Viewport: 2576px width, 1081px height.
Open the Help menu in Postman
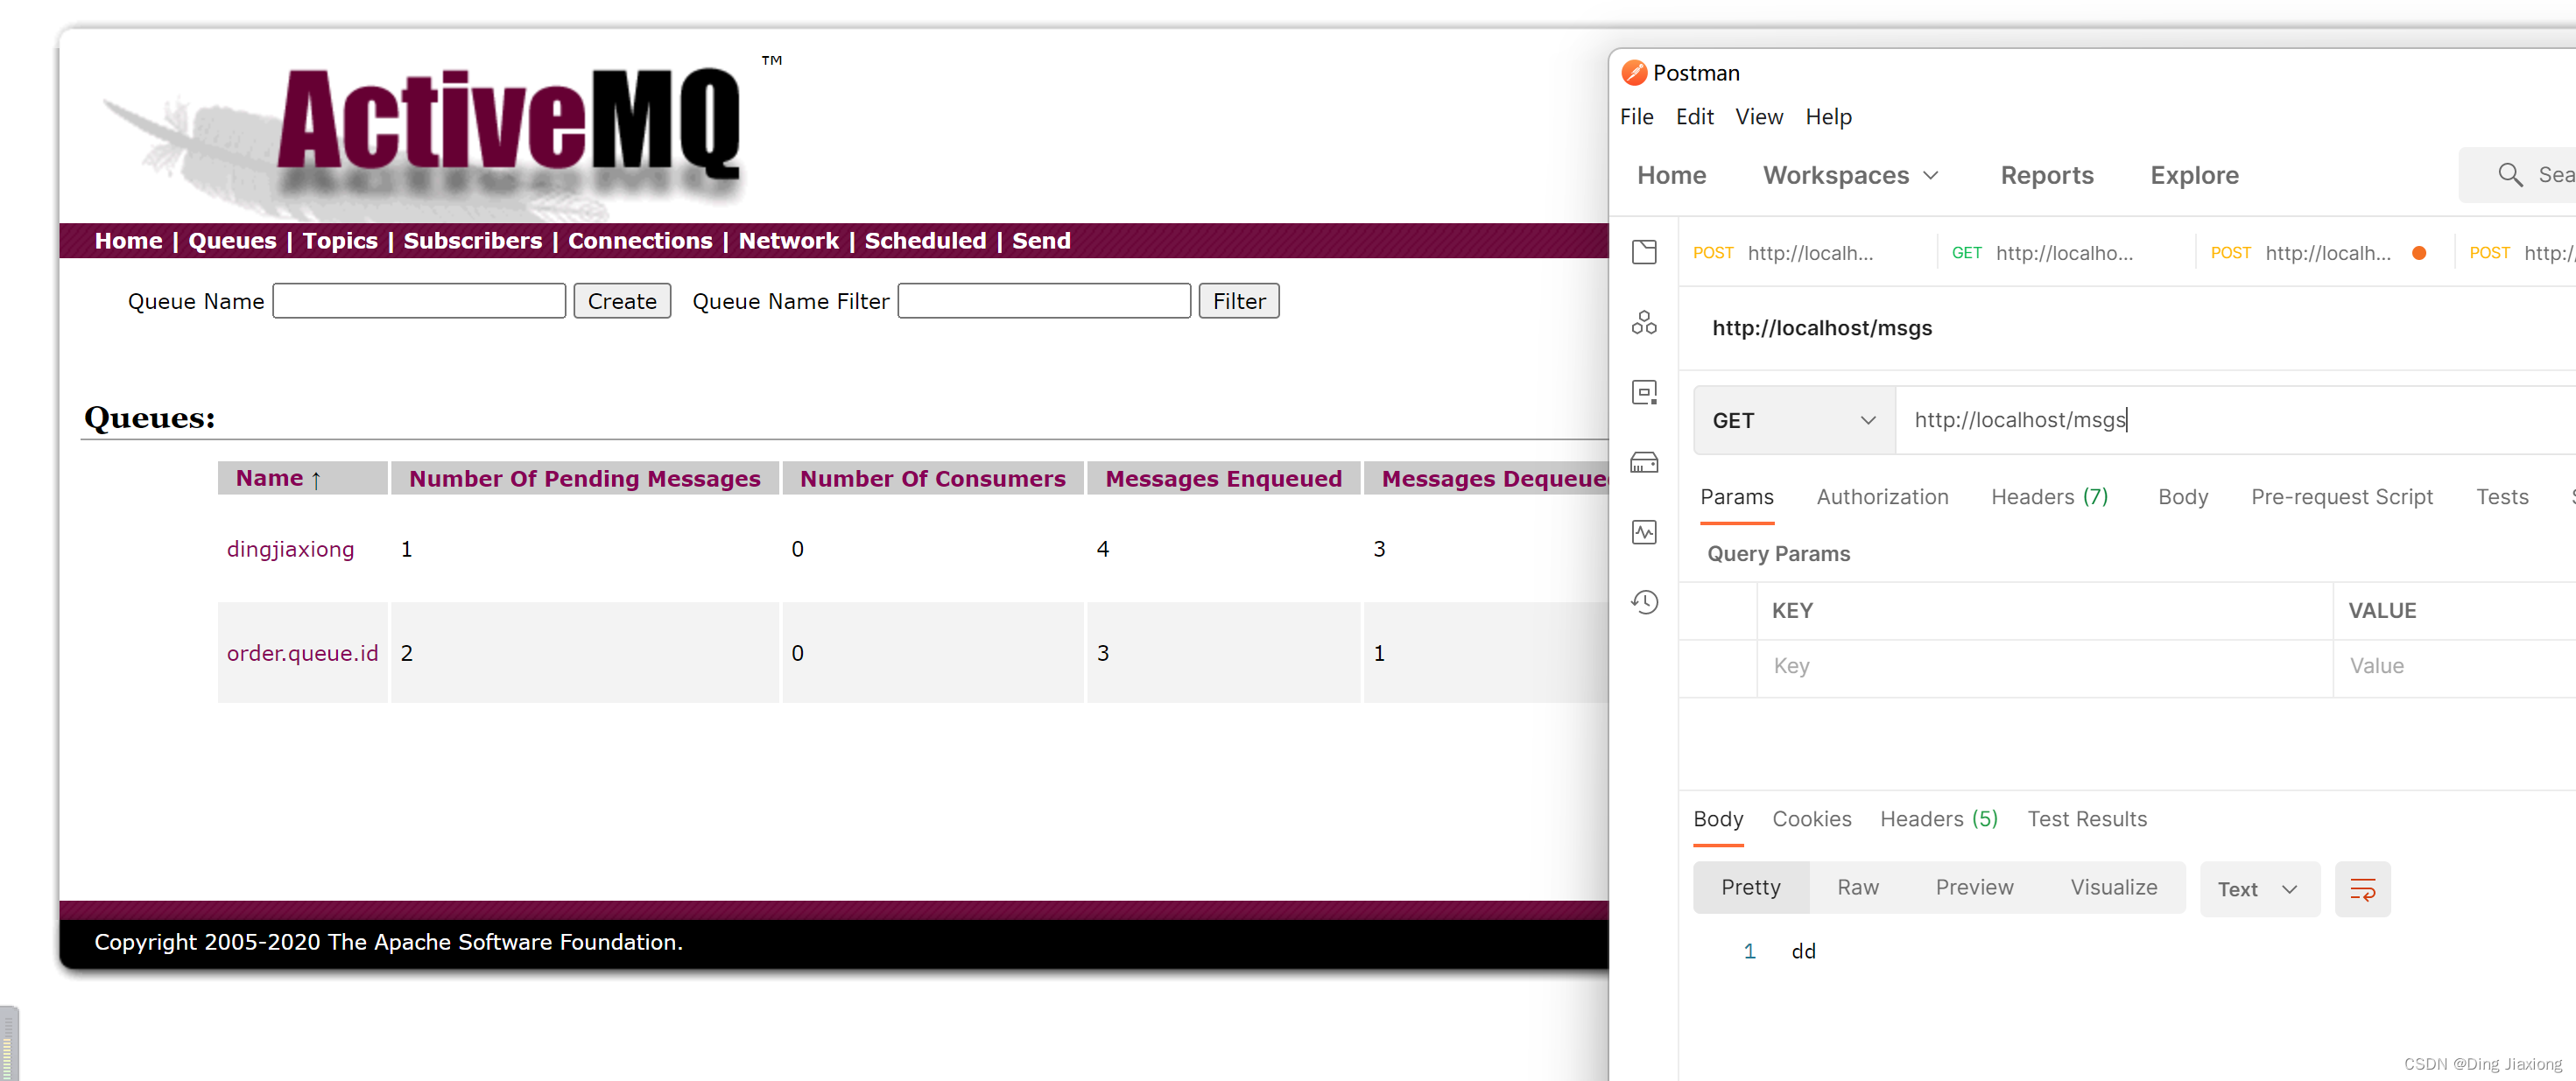point(1828,117)
